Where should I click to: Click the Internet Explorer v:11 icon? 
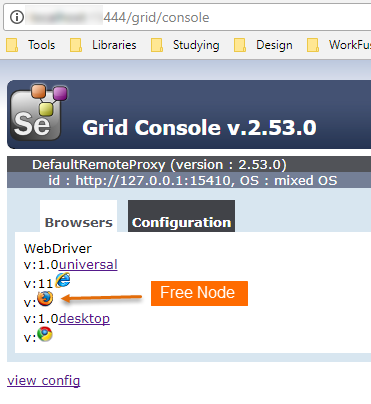tap(63, 280)
